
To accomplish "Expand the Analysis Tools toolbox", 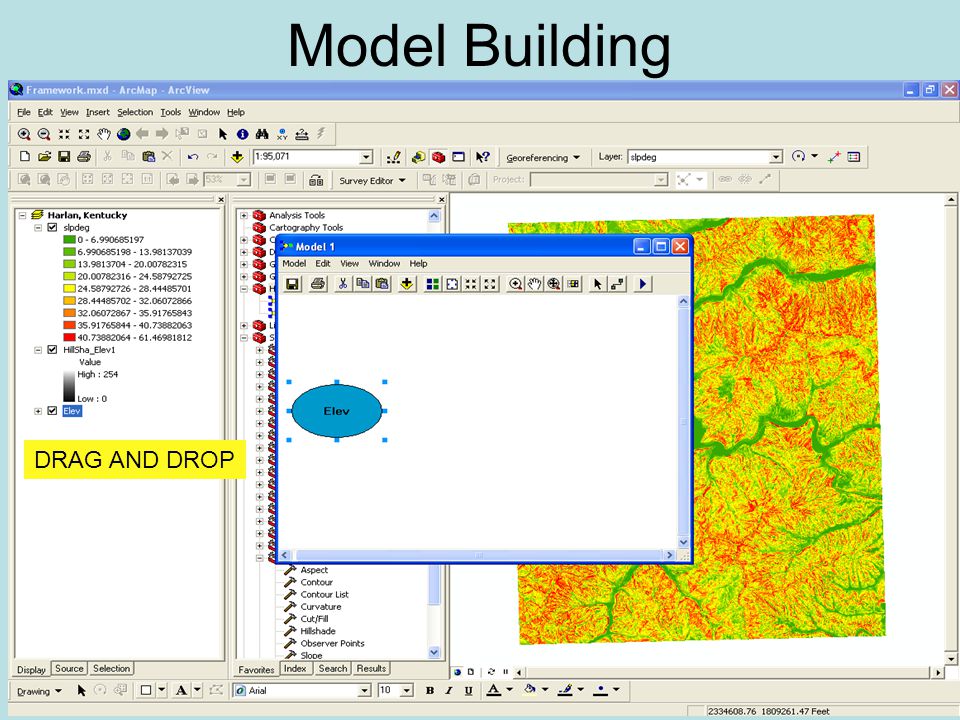I will (244, 215).
